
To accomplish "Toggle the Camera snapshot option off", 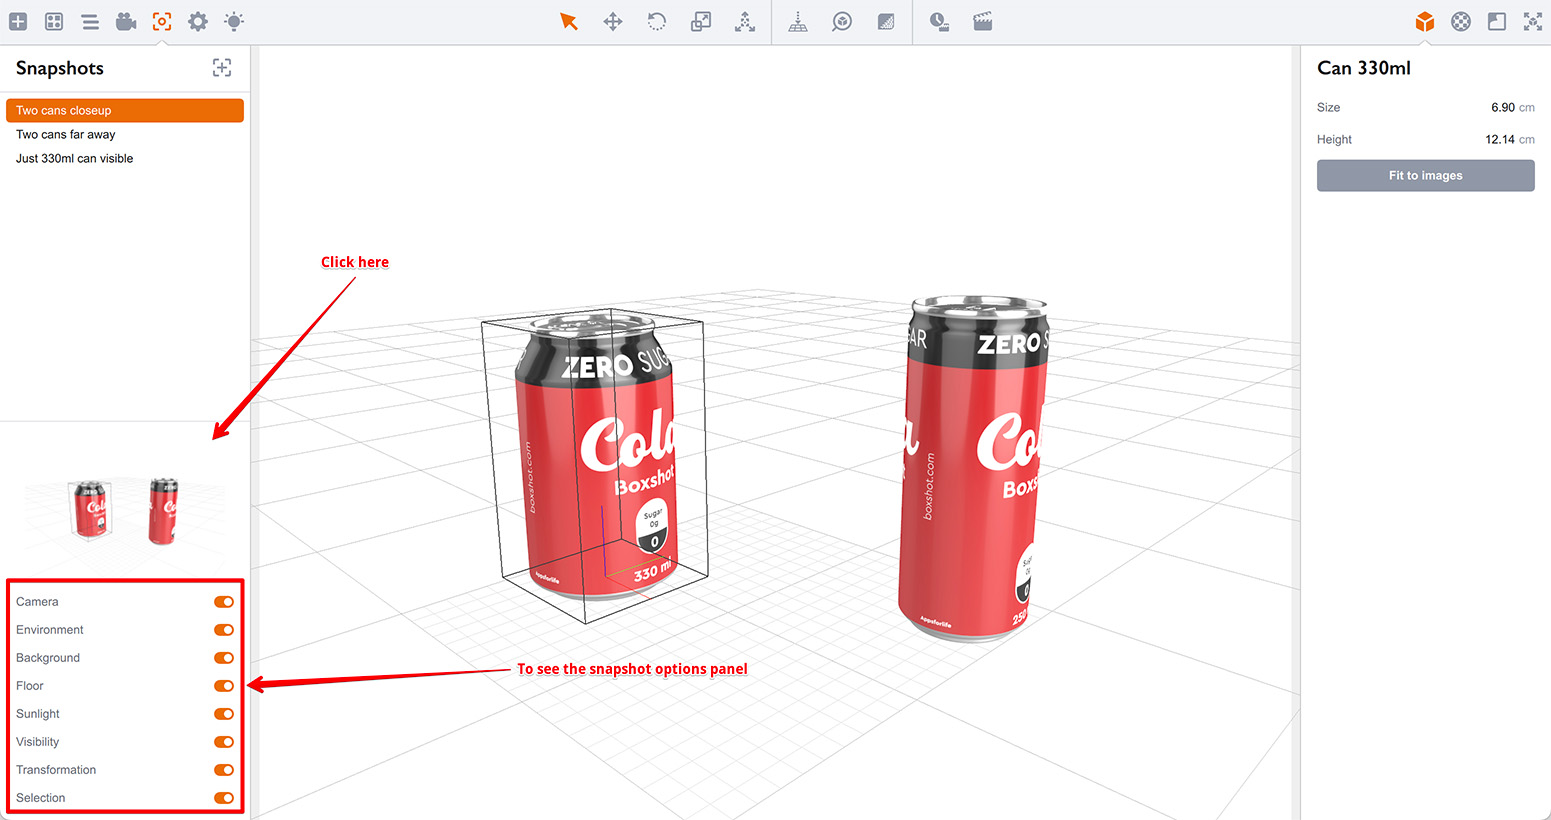I will 224,602.
